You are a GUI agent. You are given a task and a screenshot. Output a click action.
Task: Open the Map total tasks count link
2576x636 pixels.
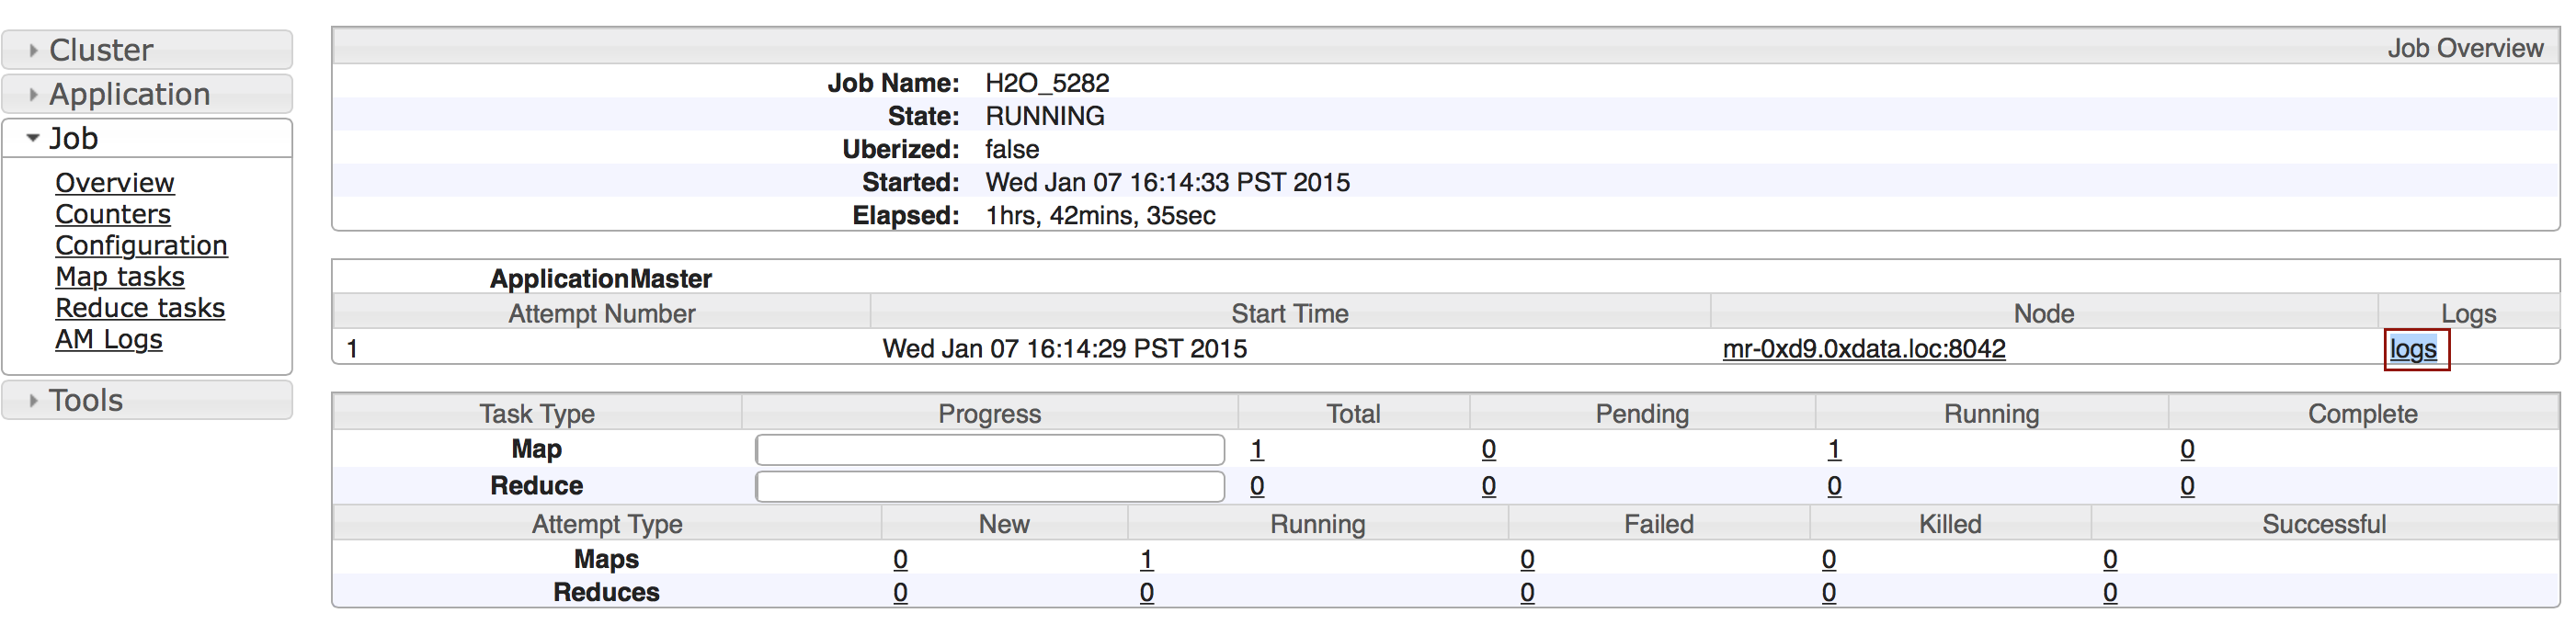point(1256,450)
